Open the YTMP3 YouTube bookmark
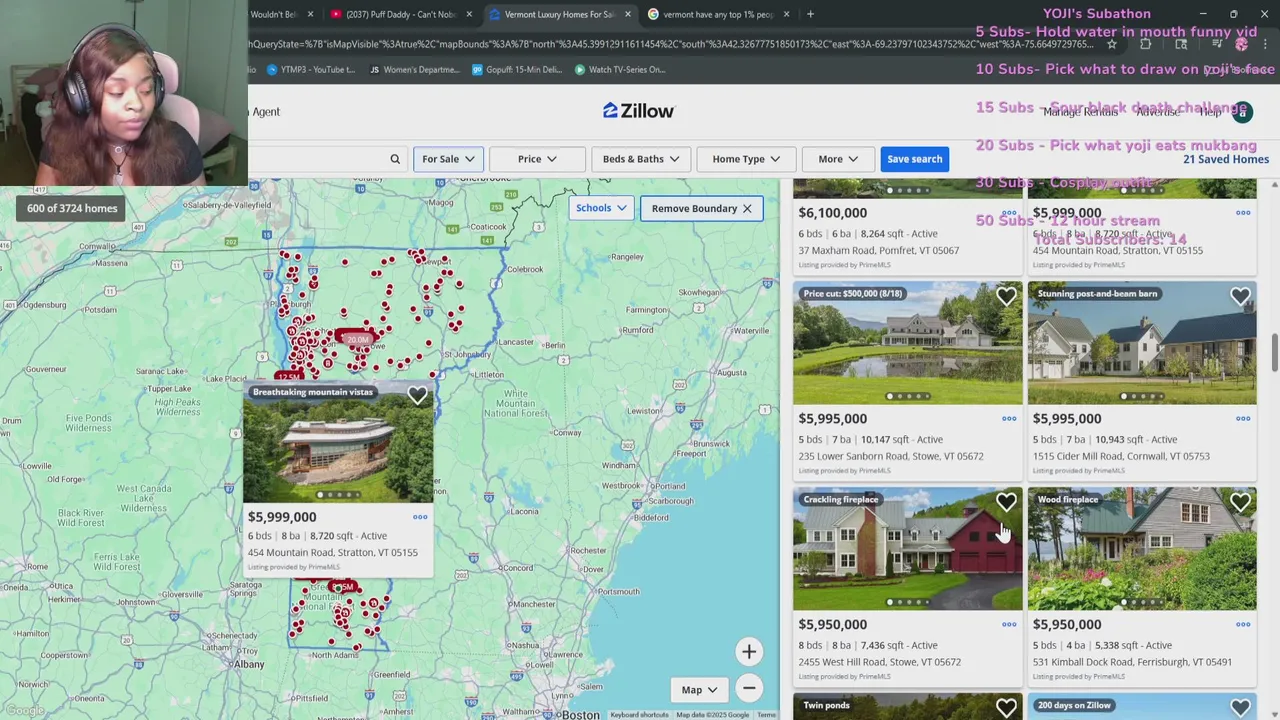This screenshot has height=720, width=1280. click(x=311, y=69)
